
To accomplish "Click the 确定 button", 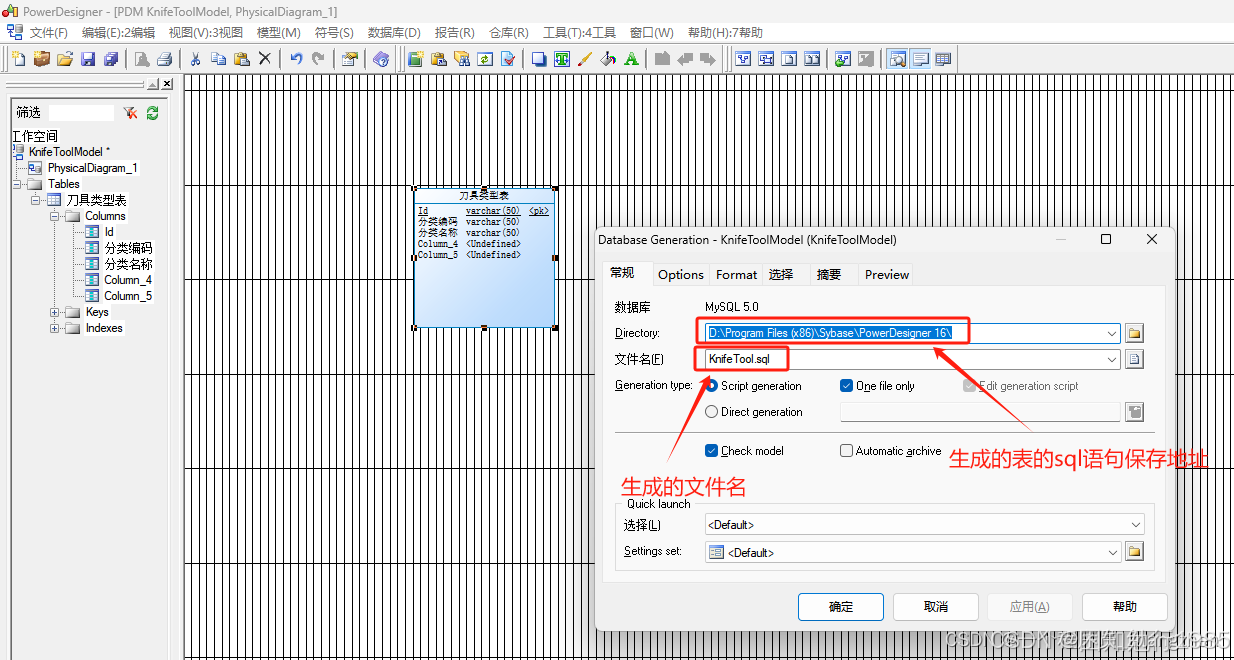I will tap(841, 607).
